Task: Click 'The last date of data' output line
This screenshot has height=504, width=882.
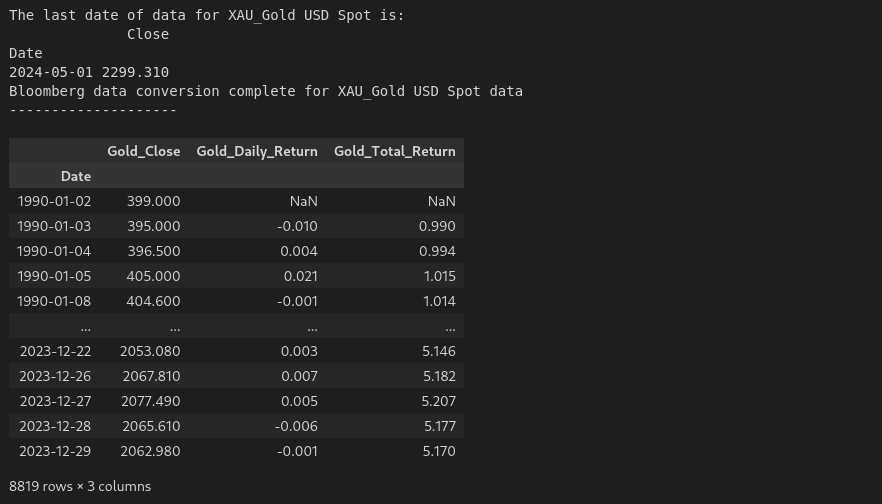Action: (x=207, y=15)
